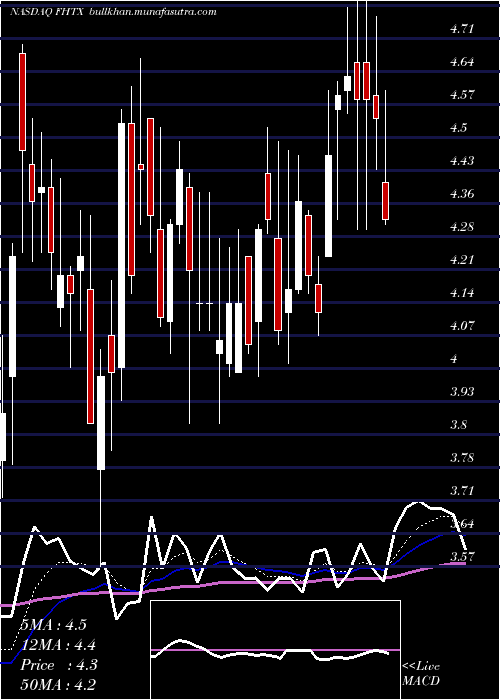Click the bullkhan.munafasutra.com watermark link text
500x700 pixels.
[x=153, y=12]
